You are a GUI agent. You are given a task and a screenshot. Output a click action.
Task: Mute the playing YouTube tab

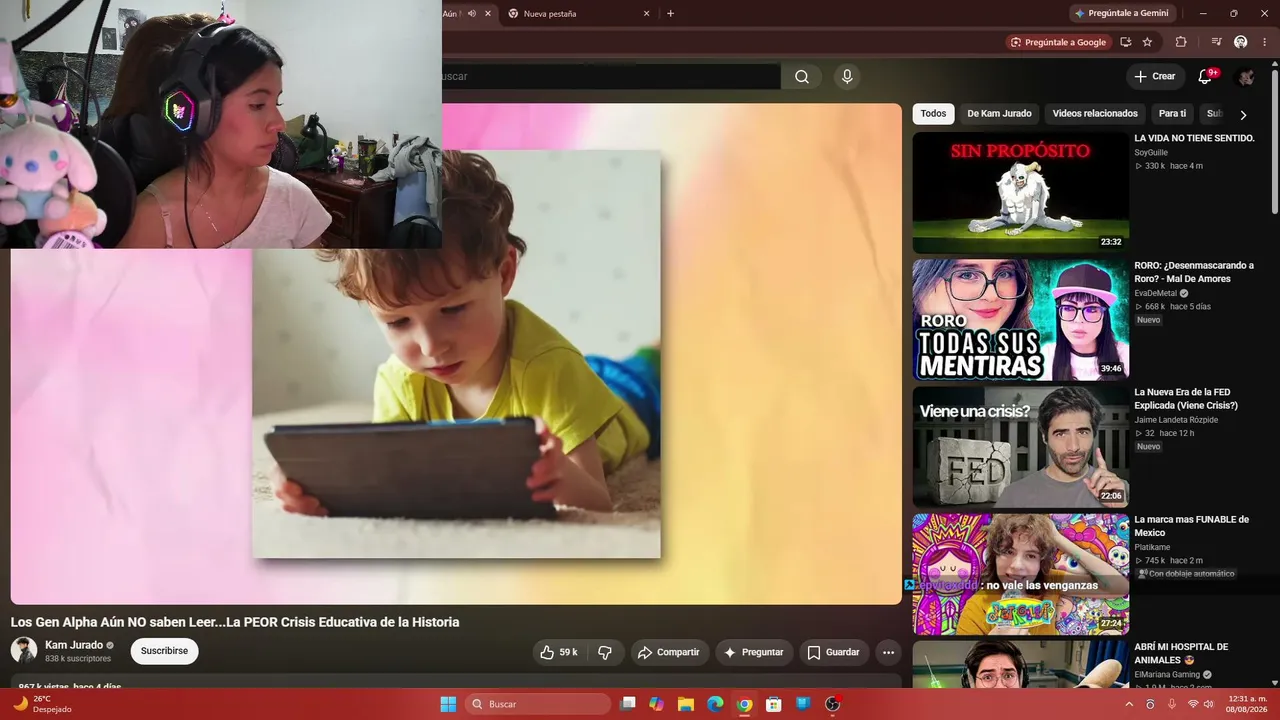472,14
